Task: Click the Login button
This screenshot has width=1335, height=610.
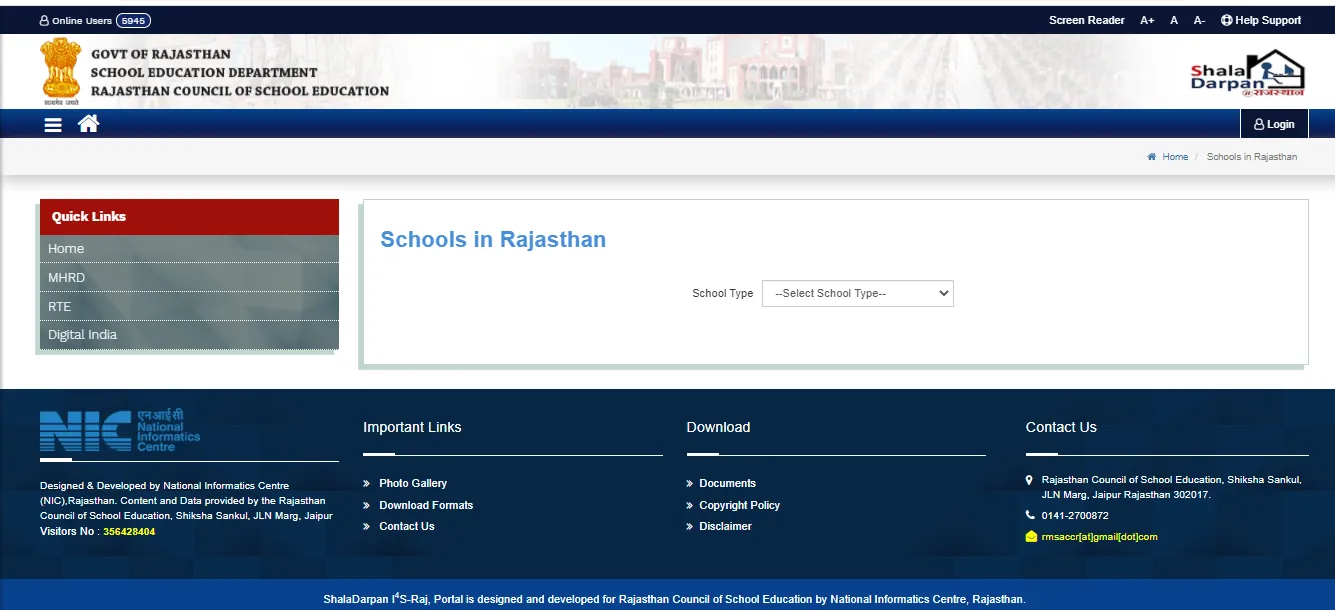Action: point(1274,124)
